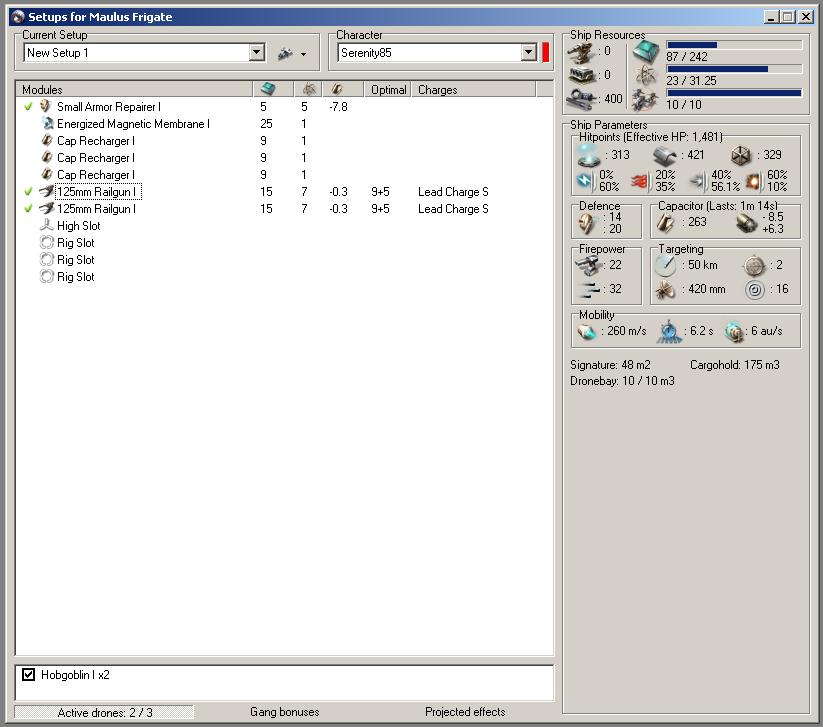
Task: Click the scan resolution icon
Action: pyautogui.click(x=666, y=290)
